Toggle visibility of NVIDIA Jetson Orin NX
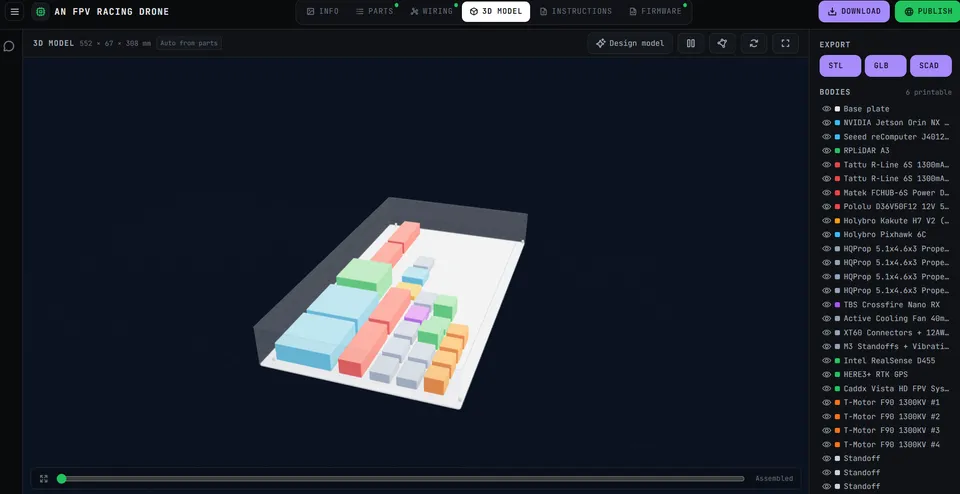 (827, 122)
